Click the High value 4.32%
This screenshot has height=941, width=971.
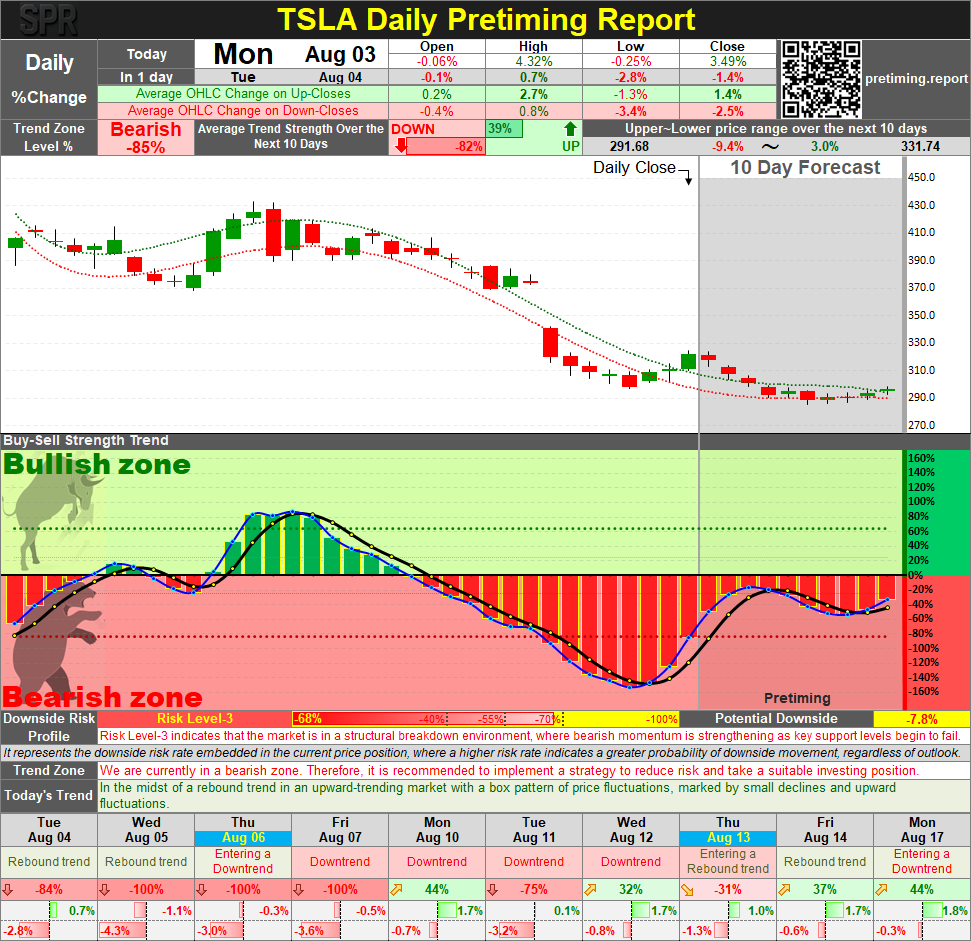[x=533, y=61]
